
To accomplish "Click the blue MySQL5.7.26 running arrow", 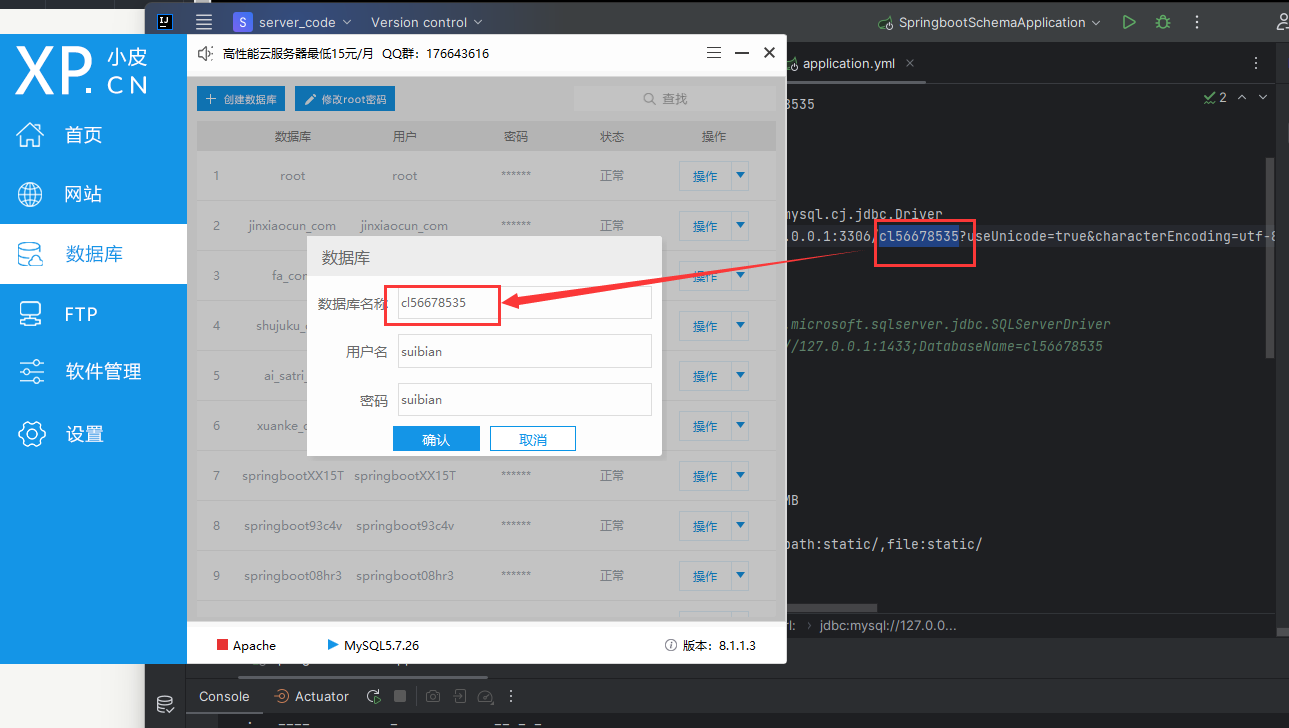I will click(x=333, y=645).
